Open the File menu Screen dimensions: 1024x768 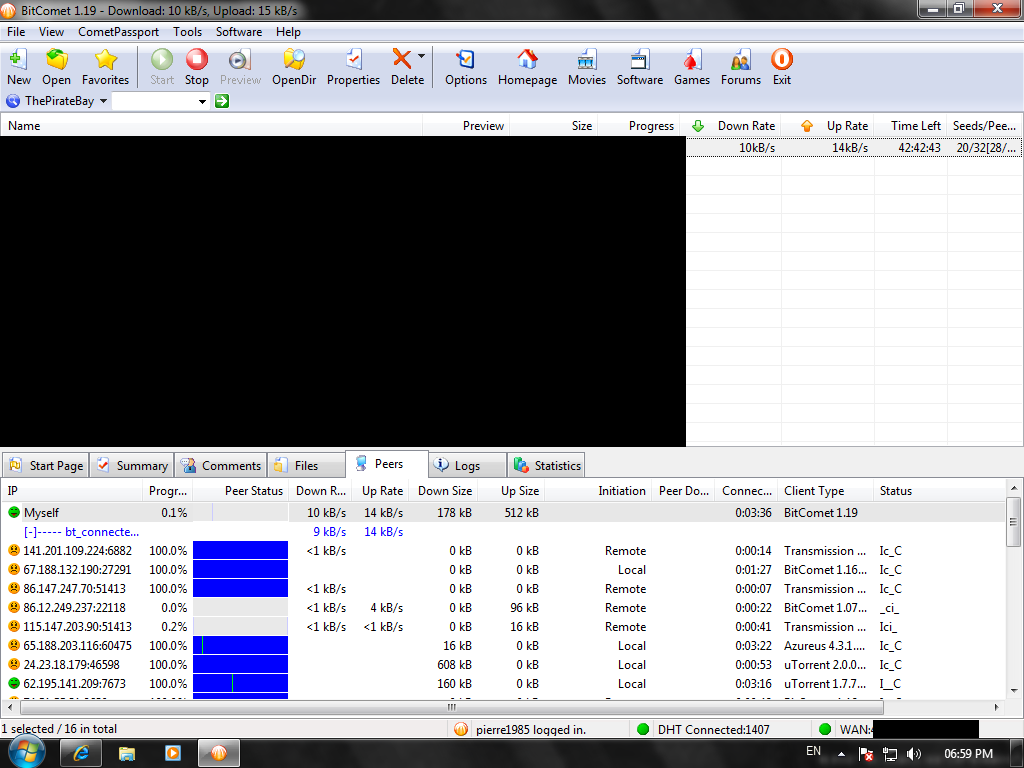pyautogui.click(x=16, y=32)
